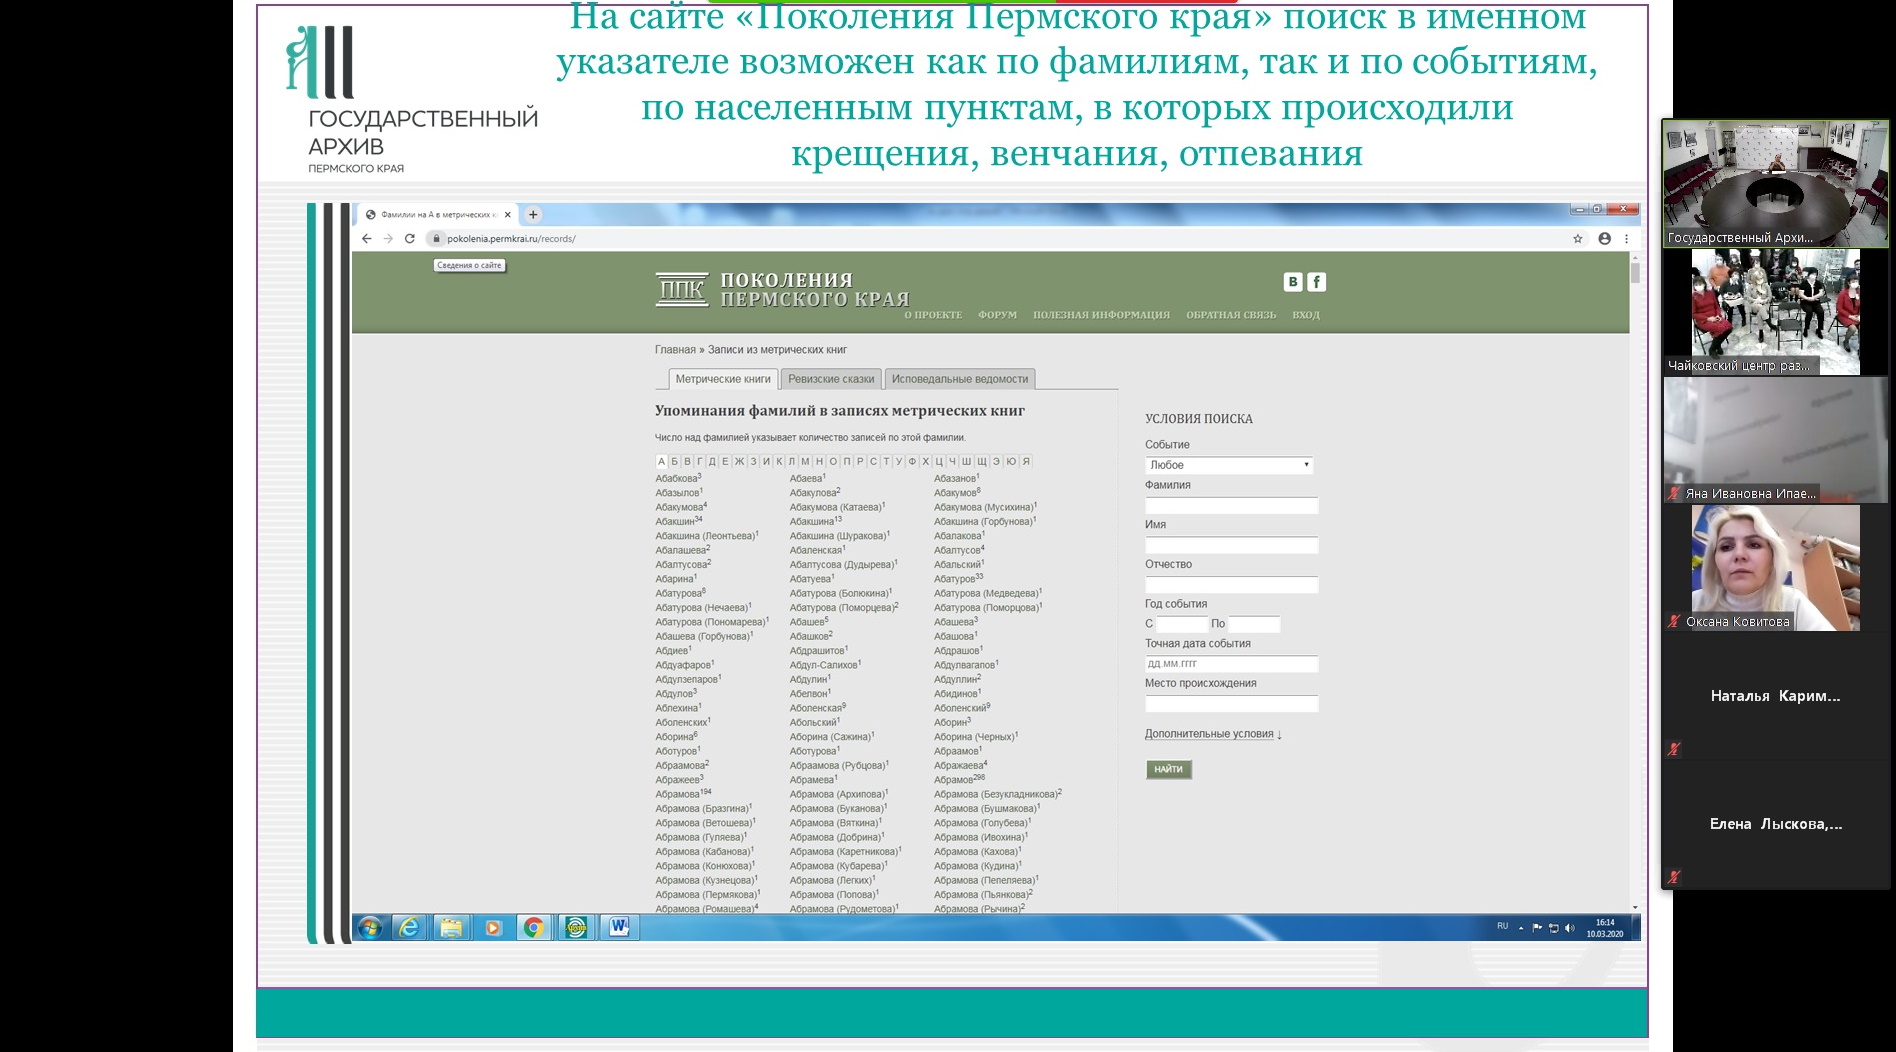
Task: Open the ФОРУМ link in header
Action: (x=997, y=315)
